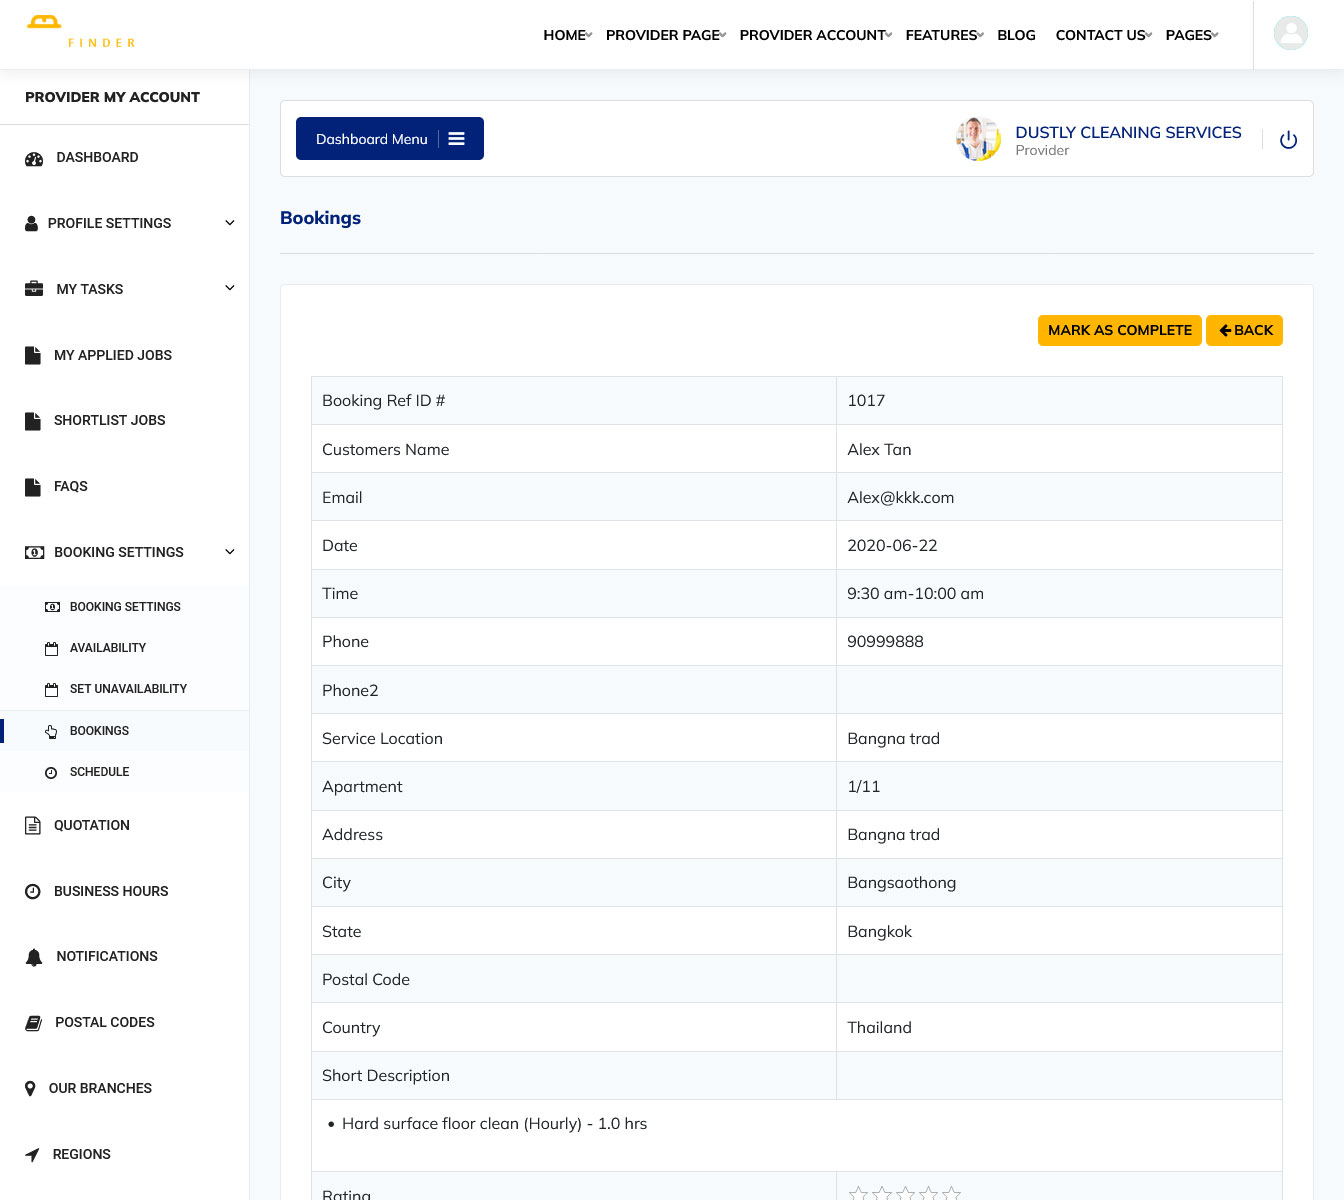Collapse the Booking Settings section chevron

pos(230,552)
